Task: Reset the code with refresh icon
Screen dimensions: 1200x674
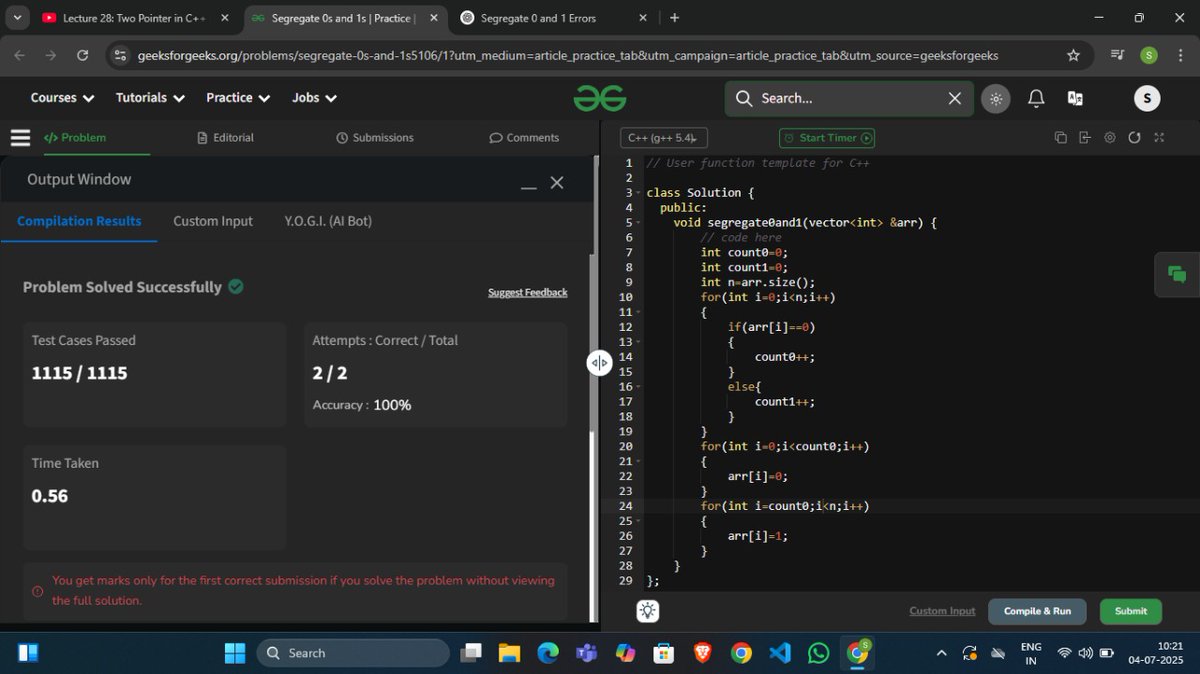Action: click(1134, 138)
